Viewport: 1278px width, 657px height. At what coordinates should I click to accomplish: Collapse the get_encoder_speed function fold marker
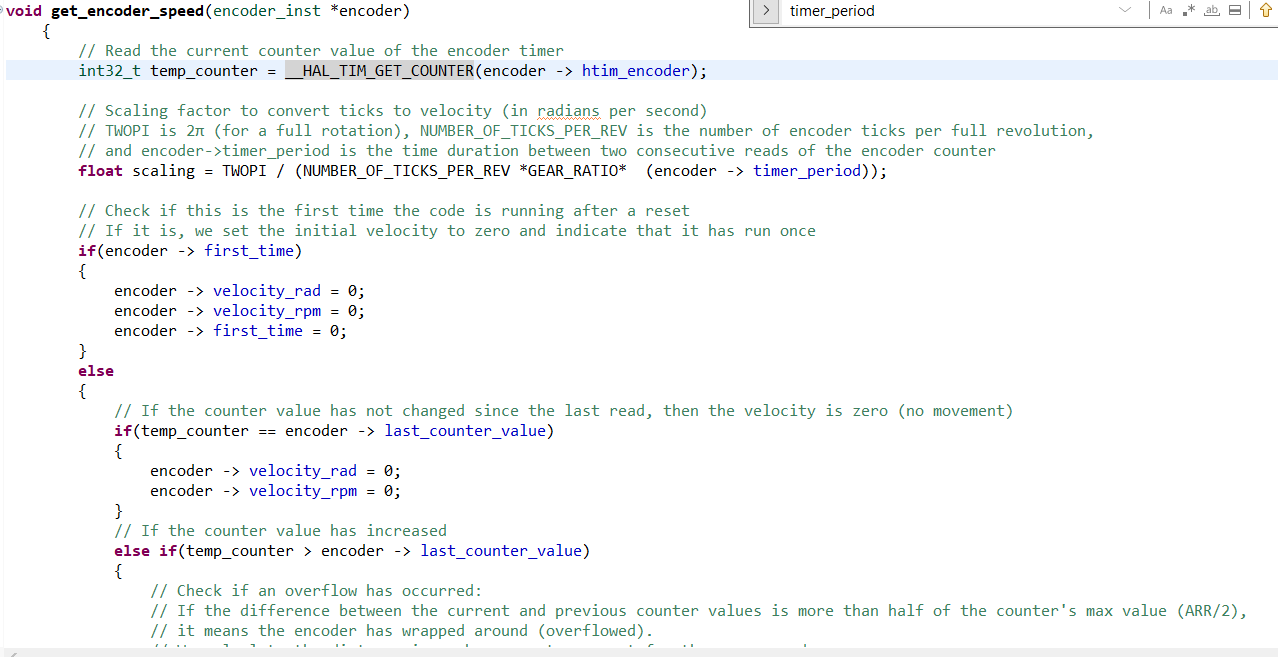pos(5,10)
